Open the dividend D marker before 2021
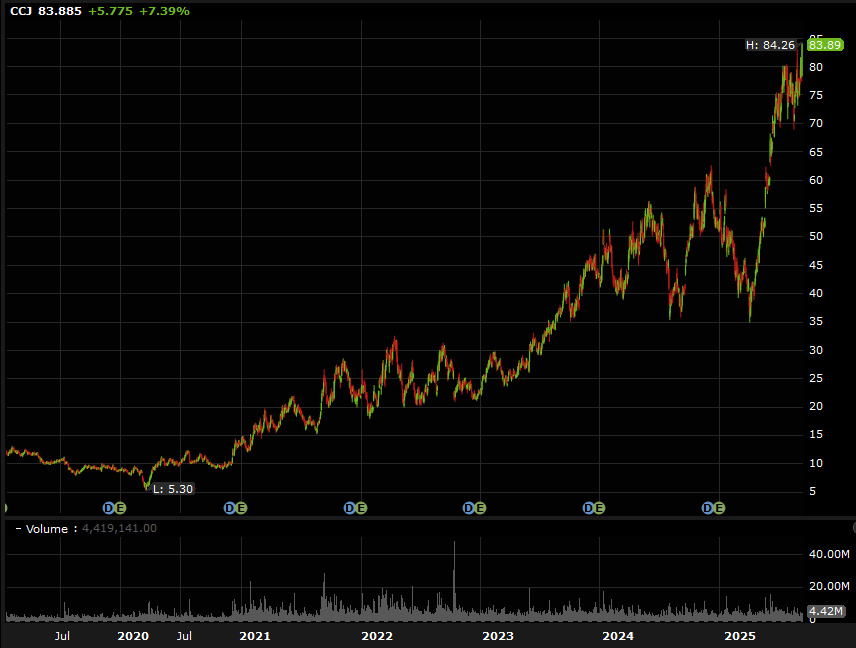 click(230, 508)
